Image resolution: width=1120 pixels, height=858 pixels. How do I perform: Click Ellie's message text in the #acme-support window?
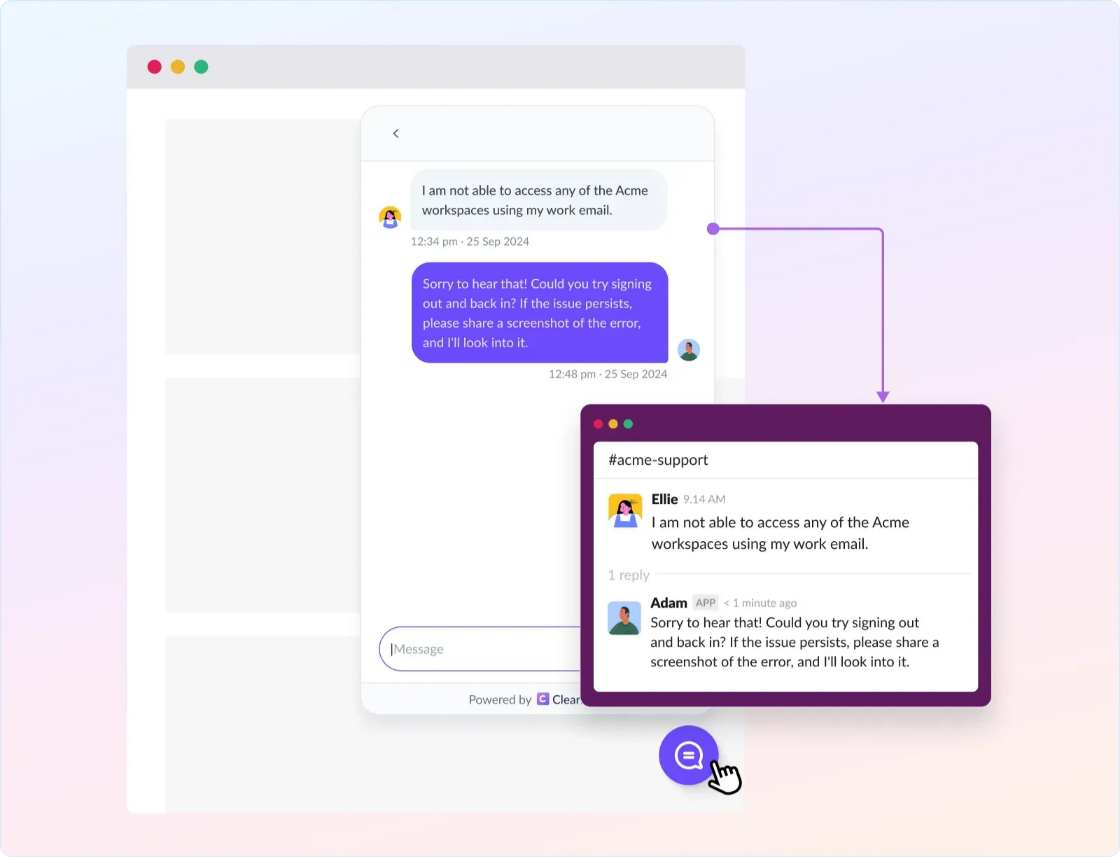tap(780, 533)
